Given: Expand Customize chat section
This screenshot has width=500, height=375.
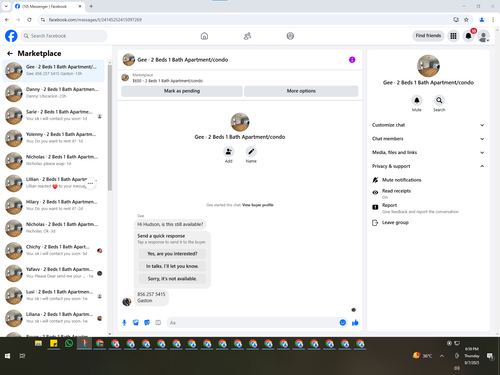Looking at the screenshot, I should [x=428, y=125].
